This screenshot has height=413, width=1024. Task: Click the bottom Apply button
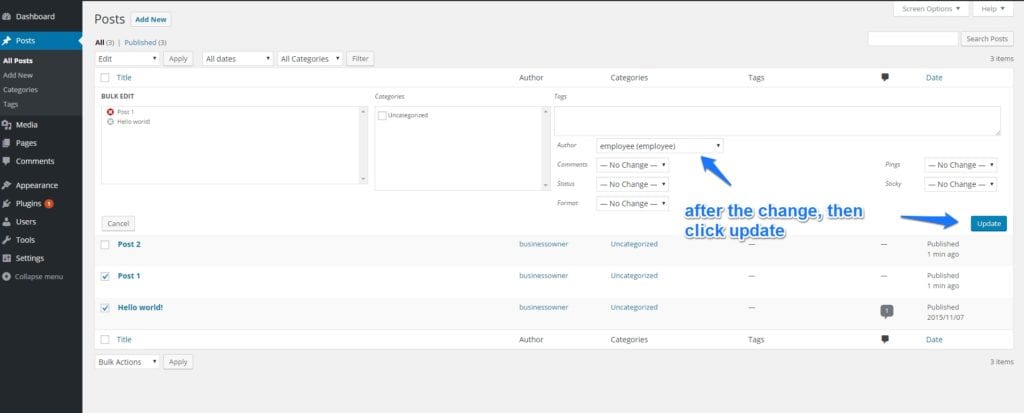click(x=178, y=362)
